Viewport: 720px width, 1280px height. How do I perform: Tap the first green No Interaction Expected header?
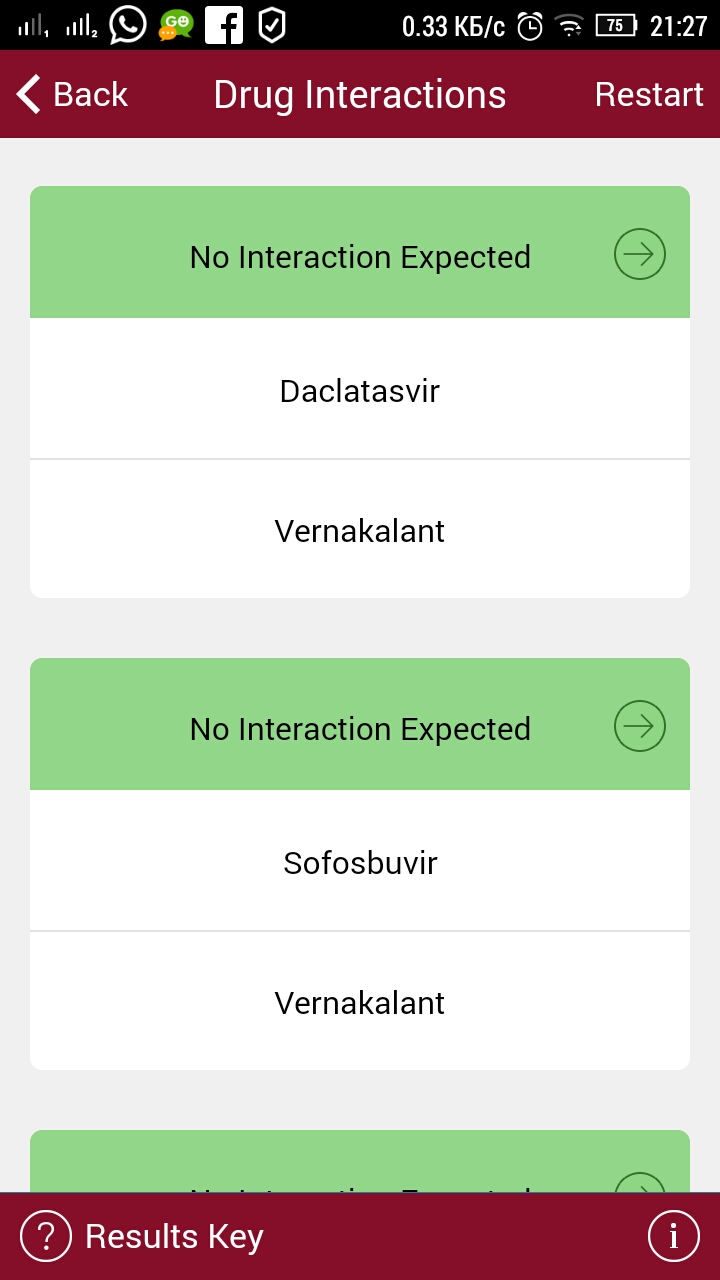360,256
